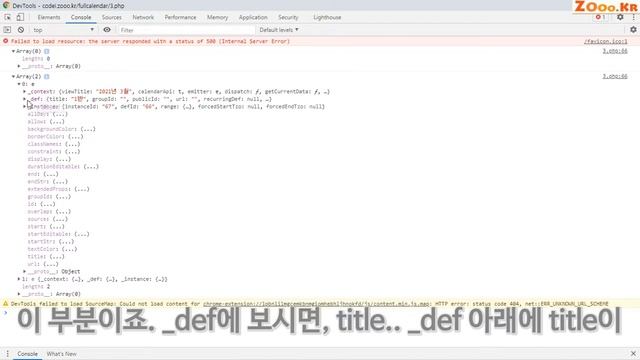Viewport: 640px width, 360px height.
Task: Open the /favicon.ico:1 source link
Action: pos(605,42)
